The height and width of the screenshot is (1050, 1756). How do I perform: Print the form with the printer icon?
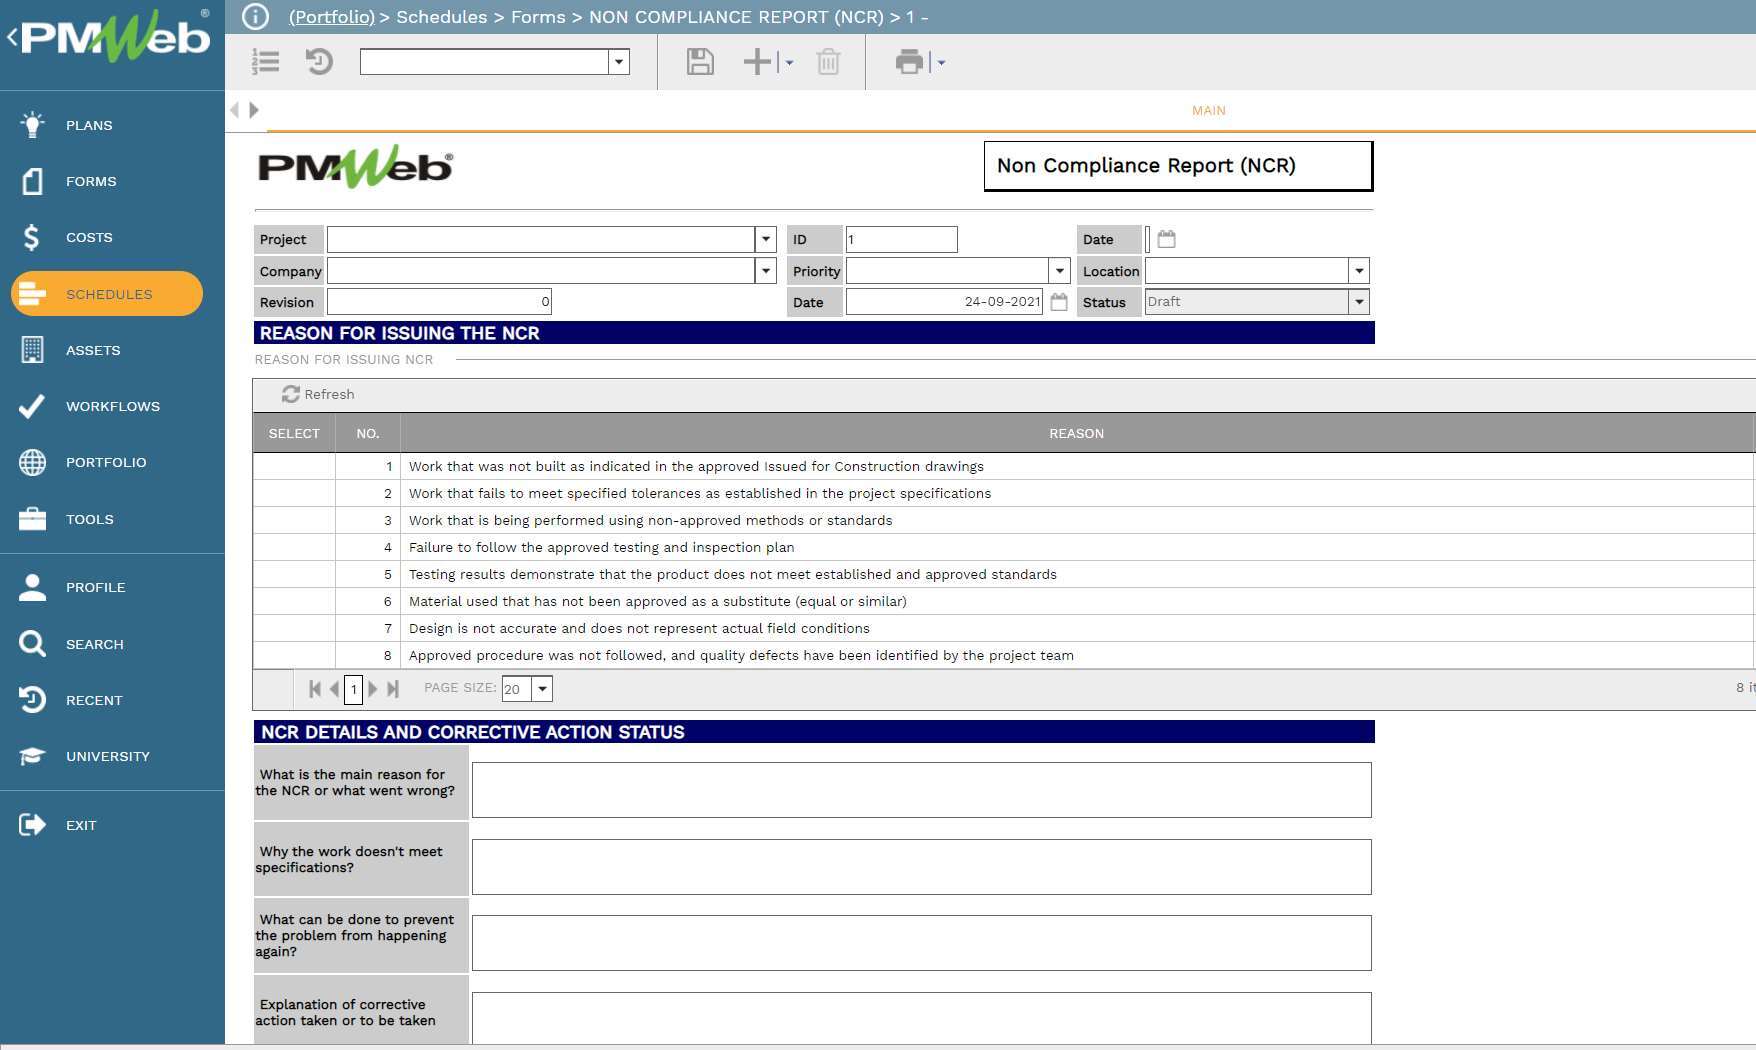[909, 62]
